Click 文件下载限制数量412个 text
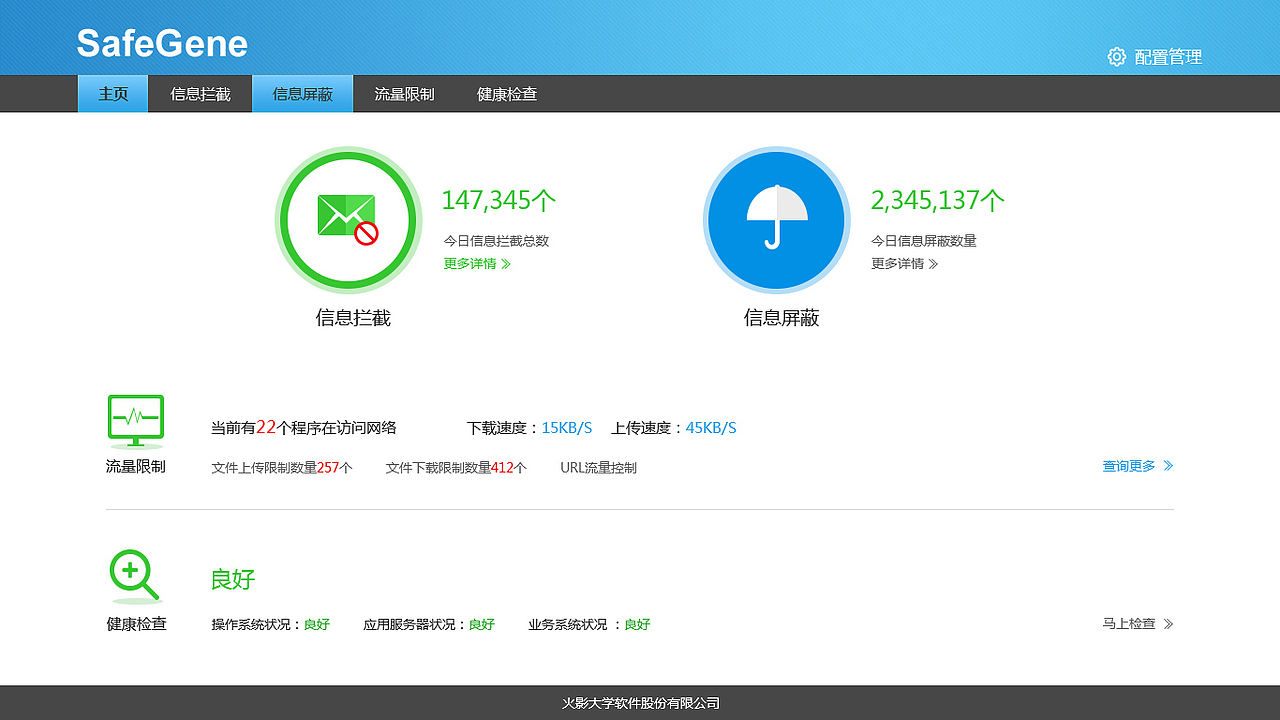Screen dimensions: 1280x720 click(456, 468)
